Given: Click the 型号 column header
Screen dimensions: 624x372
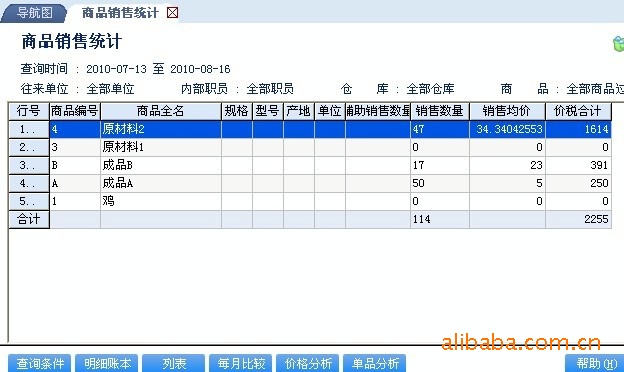Looking at the screenshot, I should [268, 111].
